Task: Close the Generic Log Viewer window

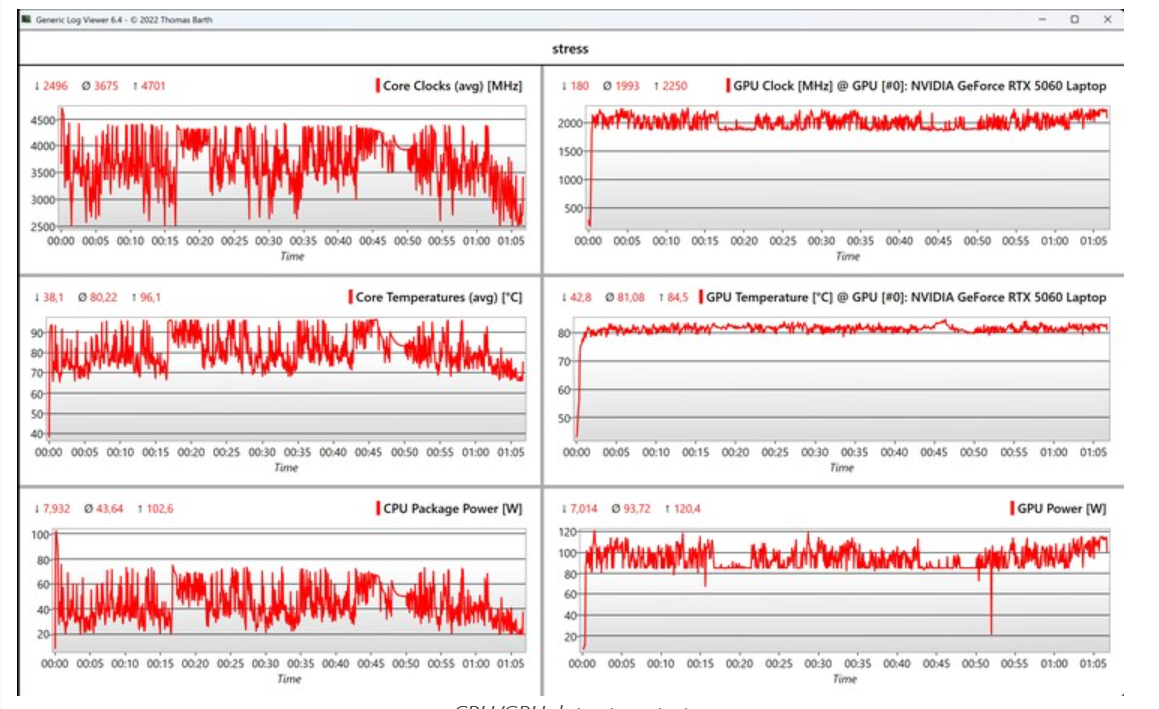Action: (1107, 19)
